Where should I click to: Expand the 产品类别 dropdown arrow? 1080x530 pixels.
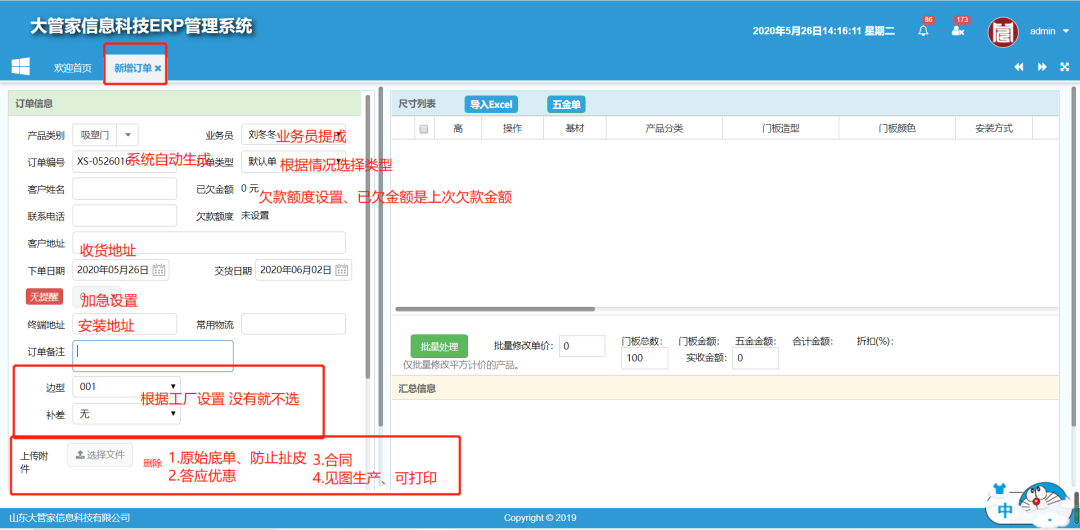(x=130, y=135)
